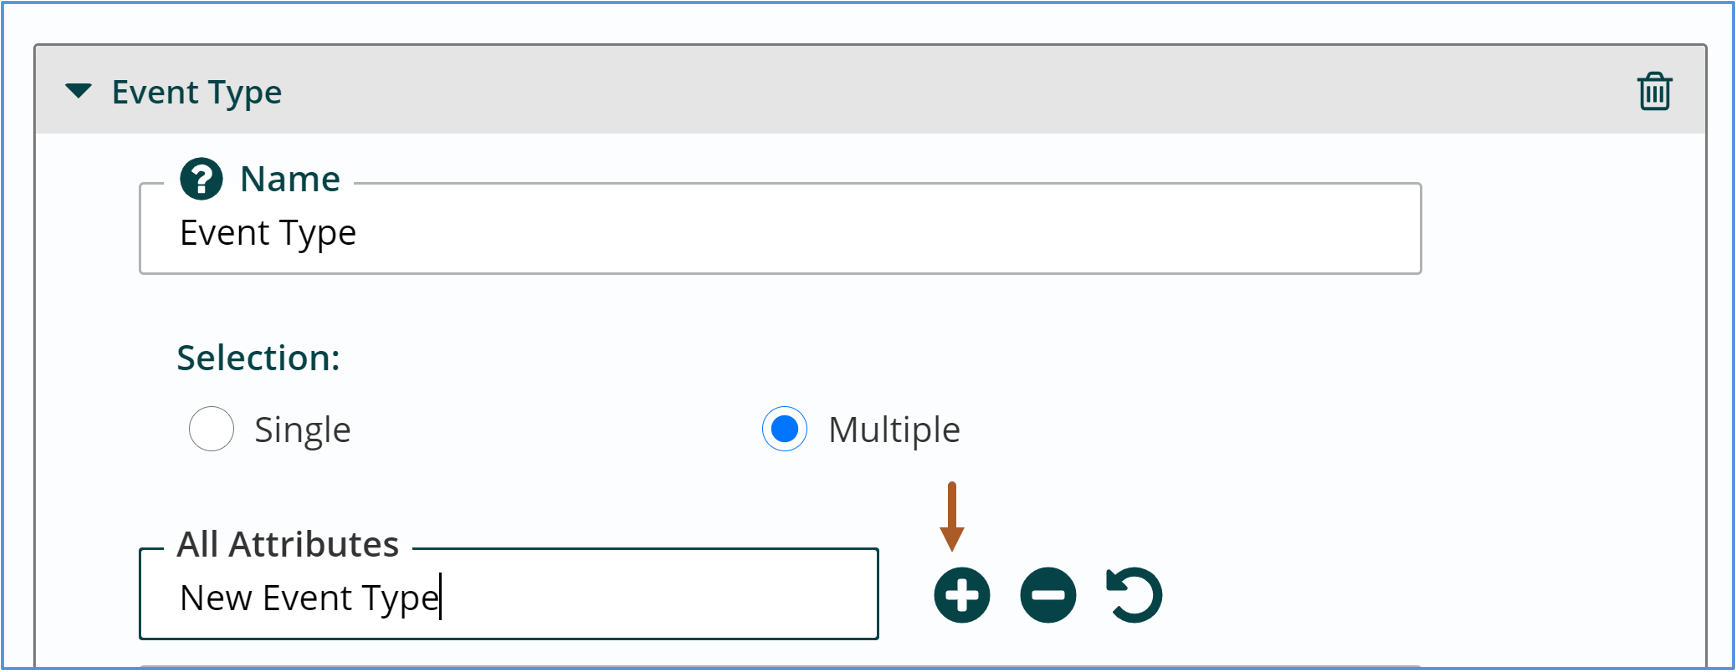Toggle section via the Event Type header title

(x=197, y=92)
